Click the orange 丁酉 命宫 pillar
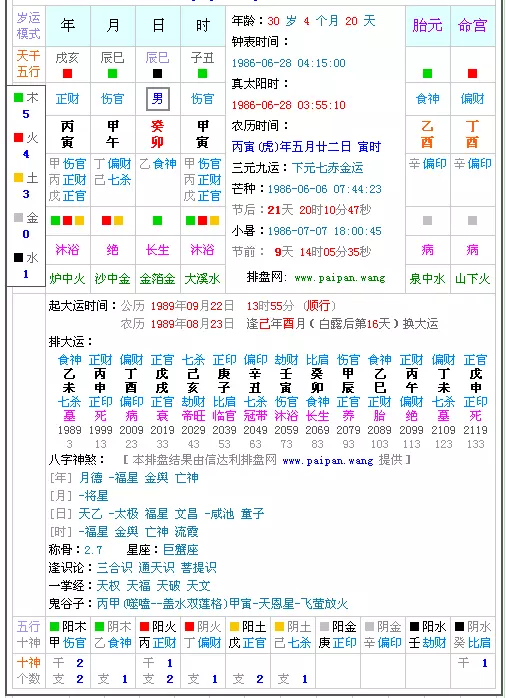This screenshot has width=506, height=698. [x=473, y=134]
